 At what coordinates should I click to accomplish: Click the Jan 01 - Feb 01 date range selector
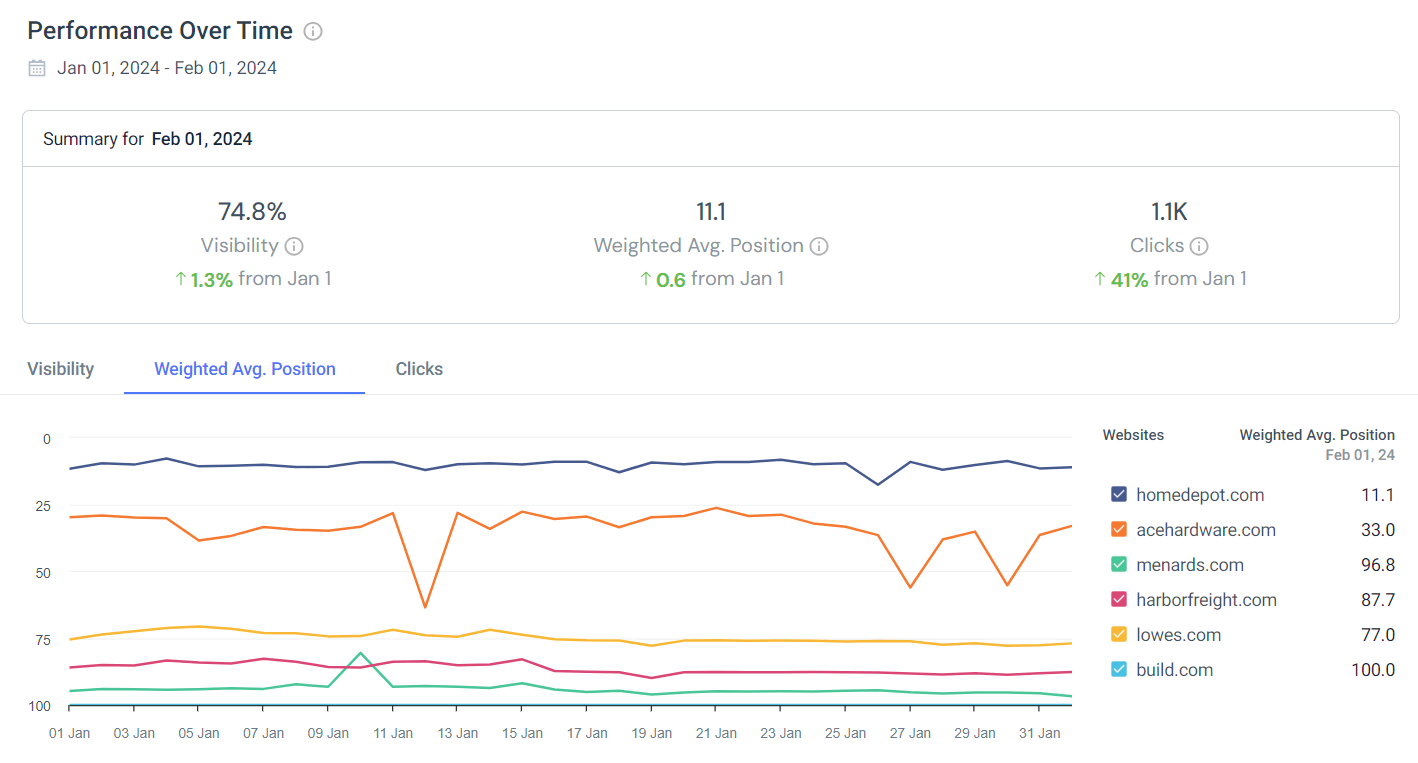coord(167,67)
